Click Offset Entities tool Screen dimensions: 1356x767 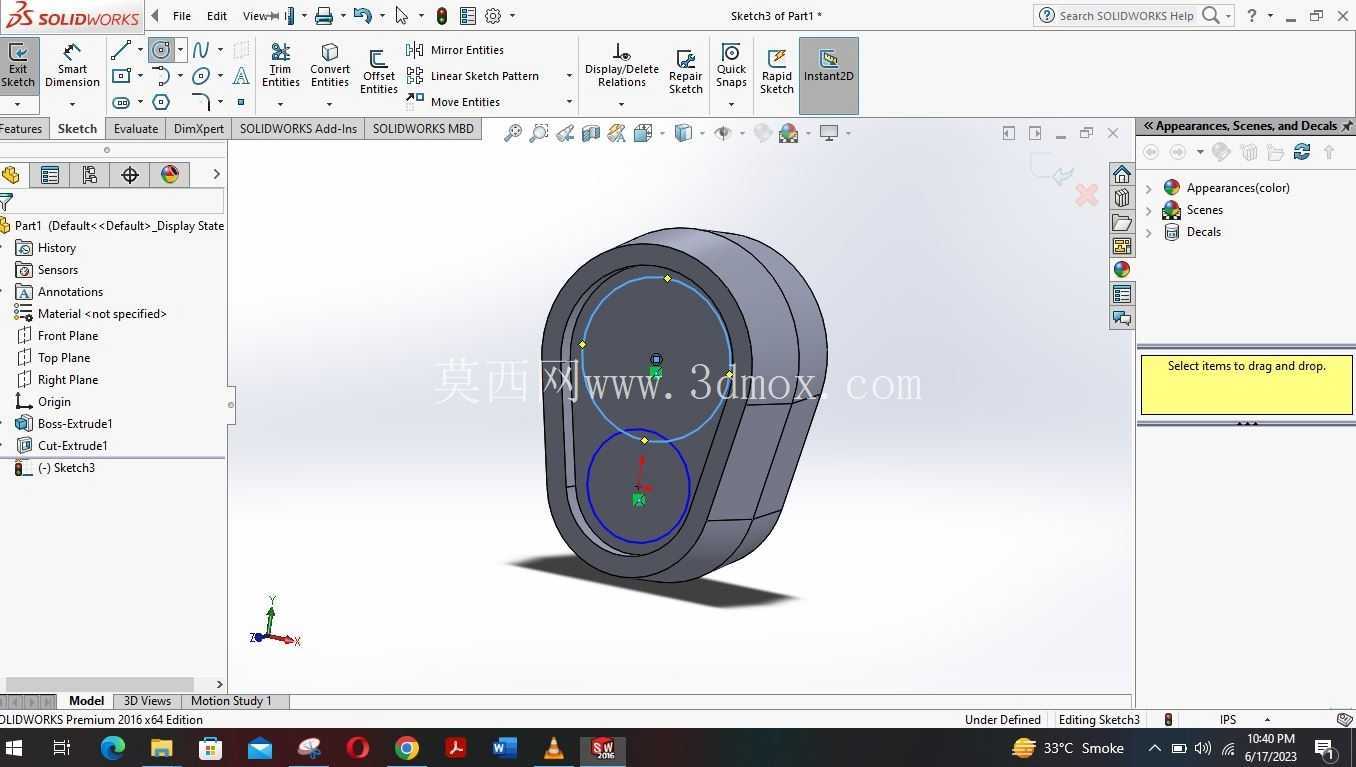(x=379, y=72)
